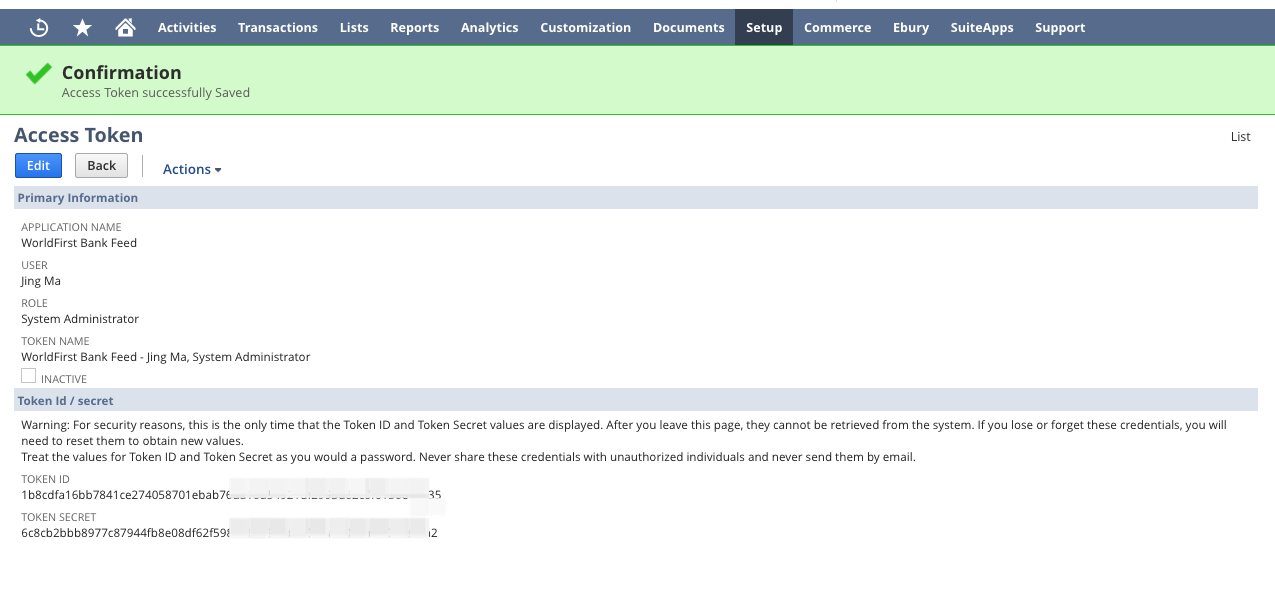Select the Setup menu
The width and height of the screenshot is (1275, 608).
pyautogui.click(x=764, y=28)
